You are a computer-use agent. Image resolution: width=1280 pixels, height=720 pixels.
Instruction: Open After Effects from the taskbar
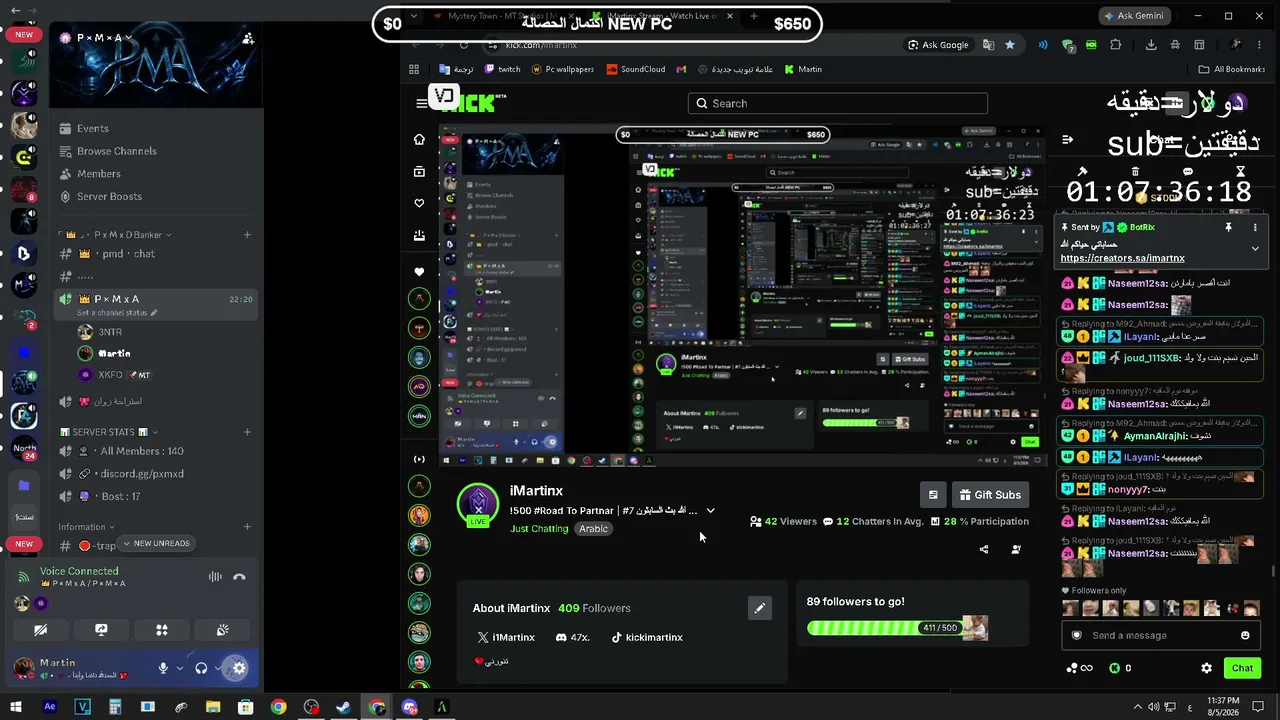50,707
